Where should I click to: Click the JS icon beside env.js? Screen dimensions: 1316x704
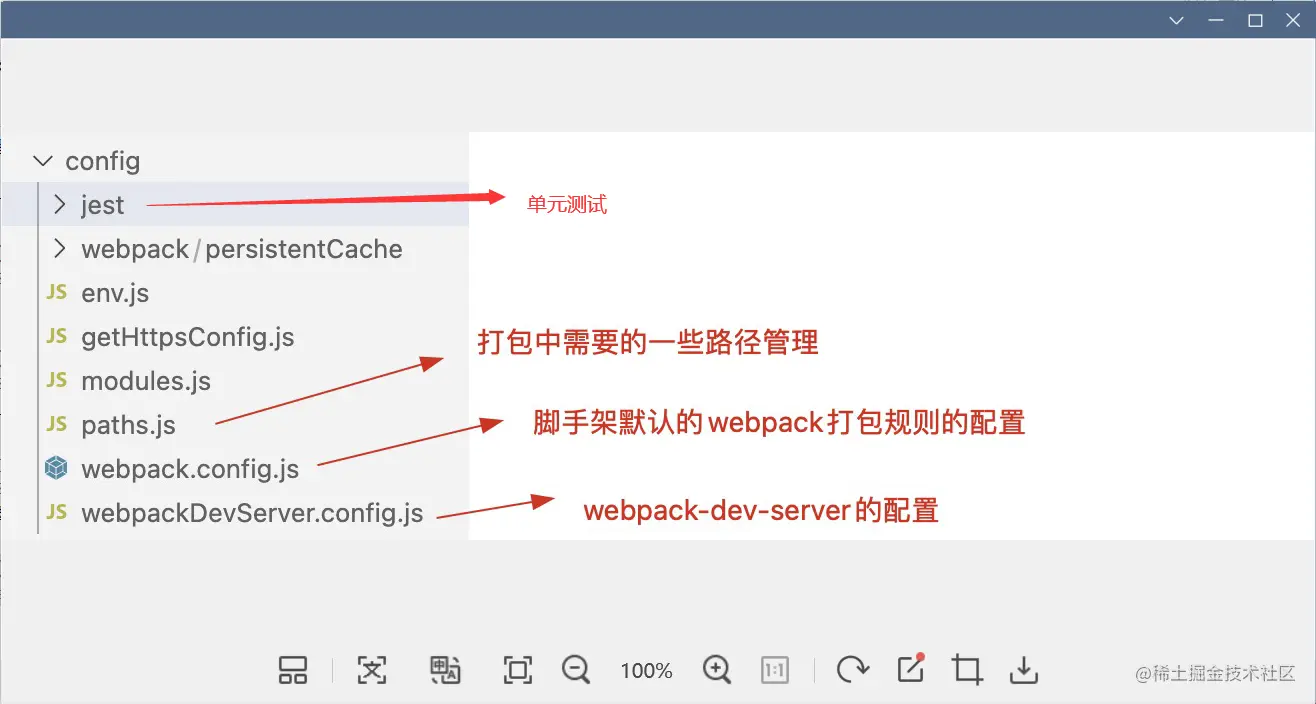point(57,292)
